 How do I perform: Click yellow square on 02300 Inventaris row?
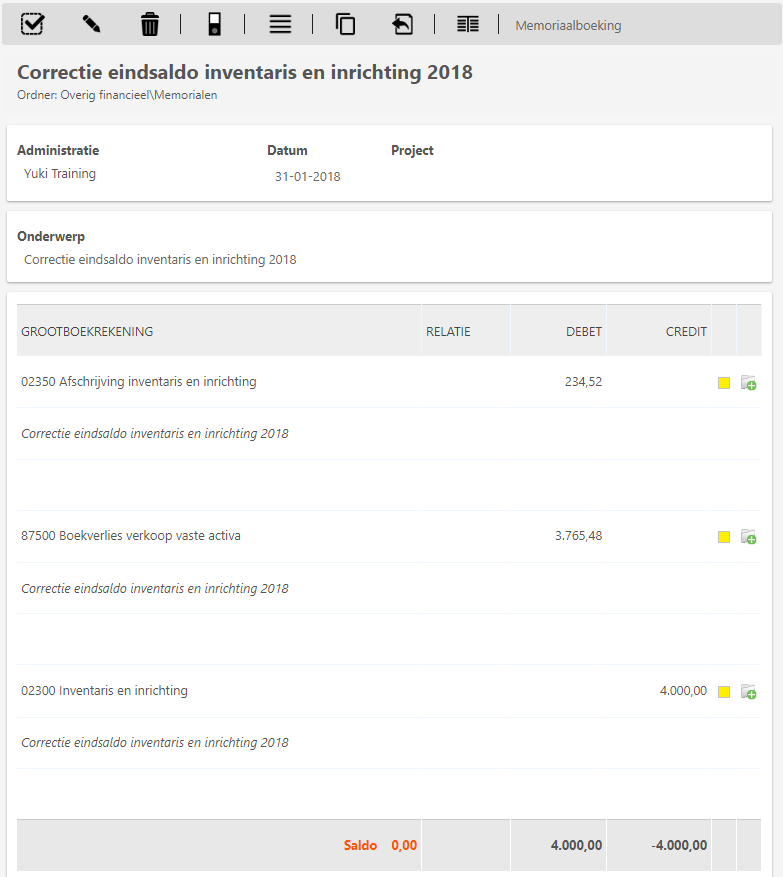(724, 692)
